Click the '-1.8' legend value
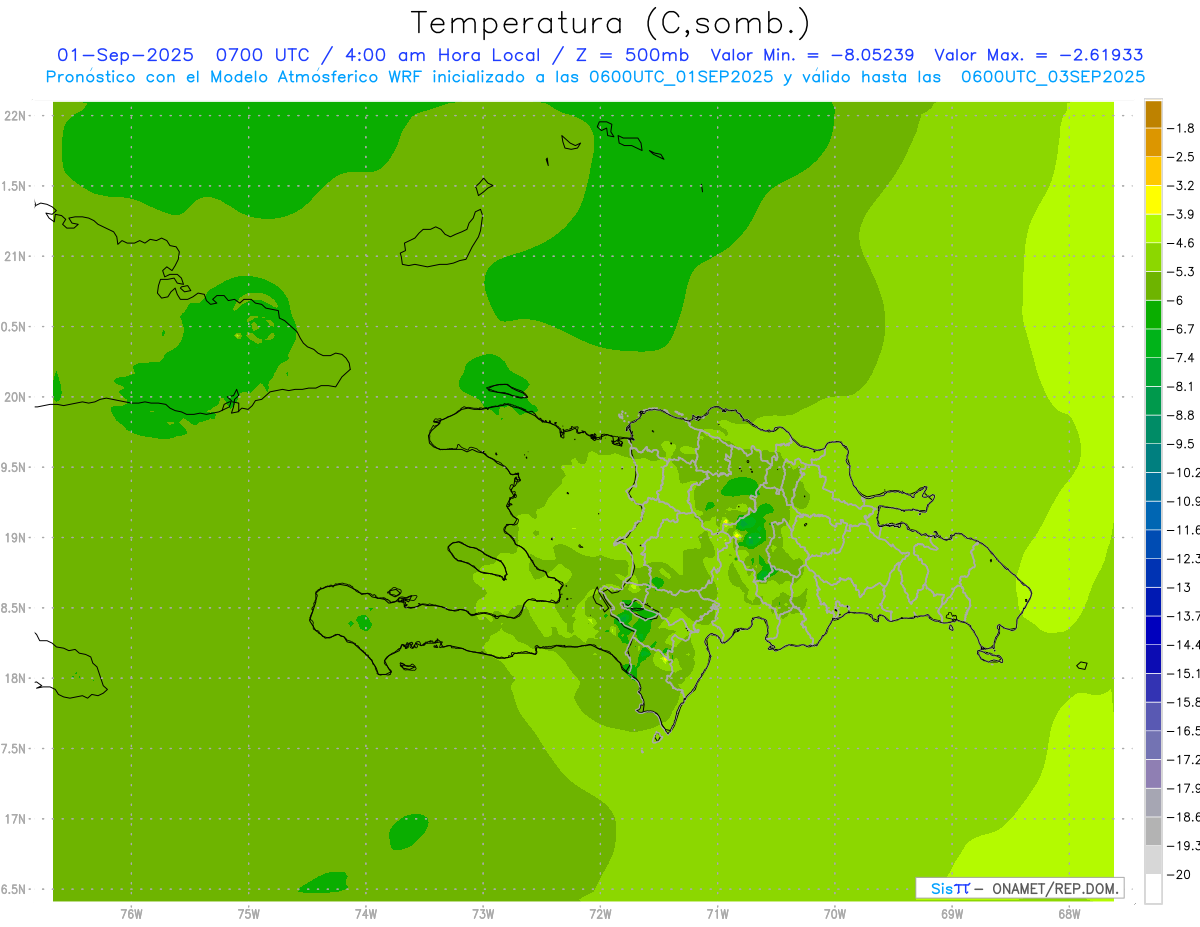Image resolution: width=1200 pixels, height=927 pixels. [1181, 128]
